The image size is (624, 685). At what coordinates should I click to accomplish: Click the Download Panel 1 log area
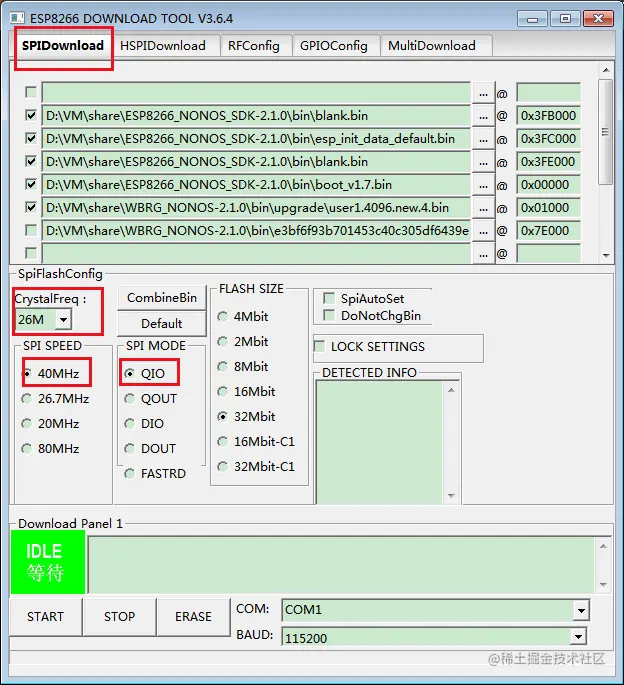(341, 564)
